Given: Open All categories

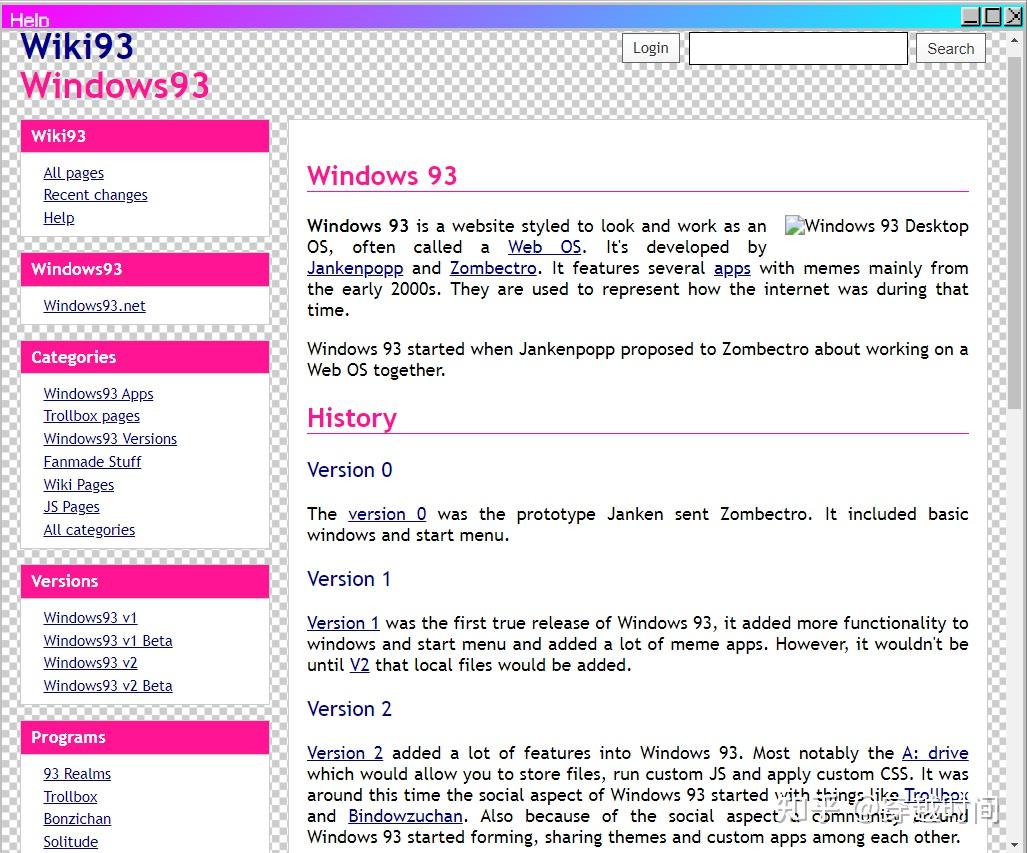Looking at the screenshot, I should (x=89, y=529).
